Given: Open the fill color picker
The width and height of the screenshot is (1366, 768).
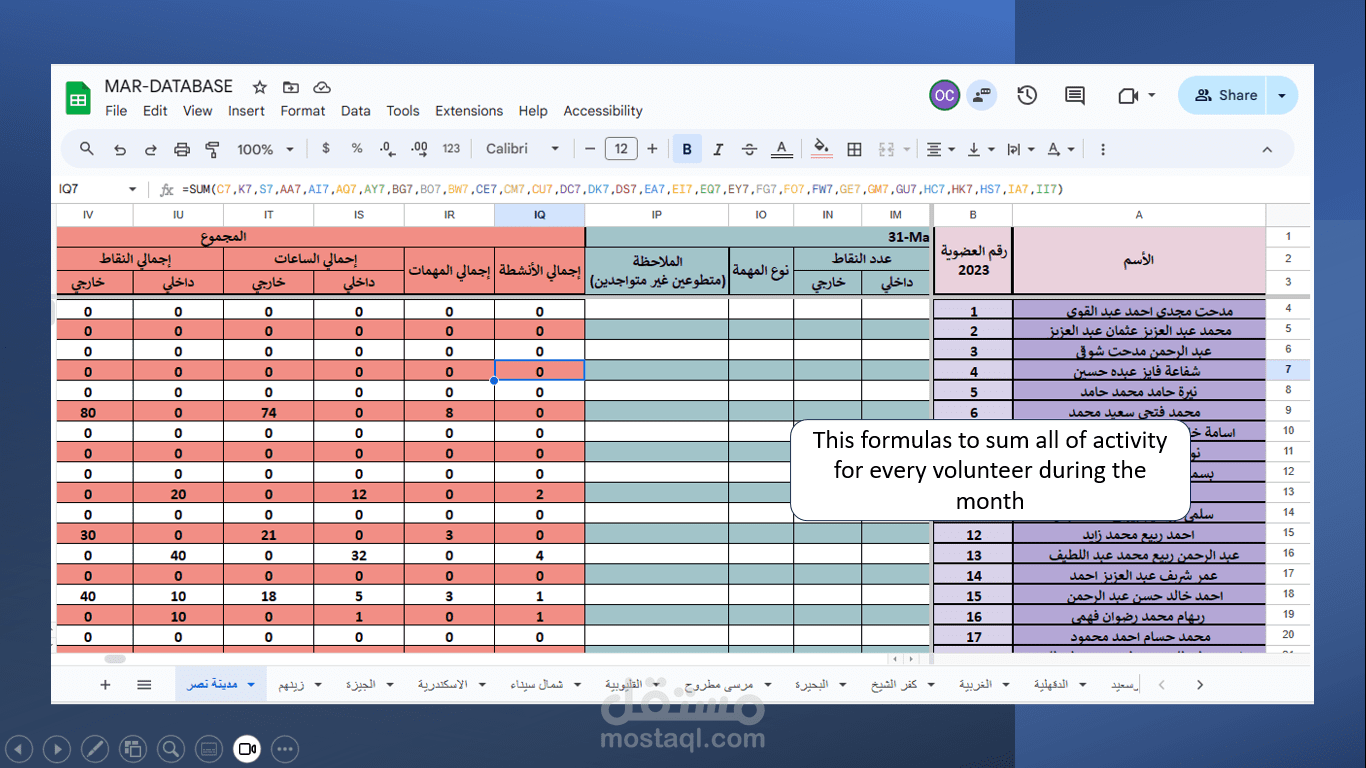Looking at the screenshot, I should (x=822, y=149).
